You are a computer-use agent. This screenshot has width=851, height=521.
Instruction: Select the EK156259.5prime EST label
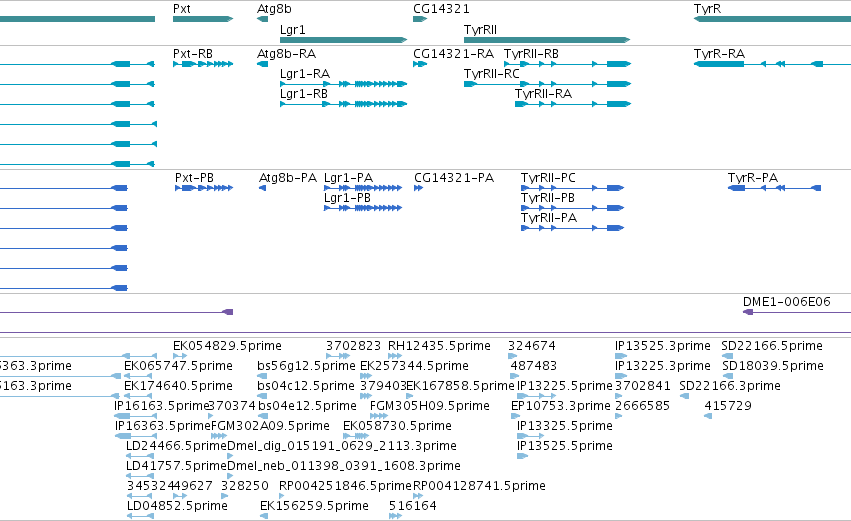pyautogui.click(x=314, y=506)
